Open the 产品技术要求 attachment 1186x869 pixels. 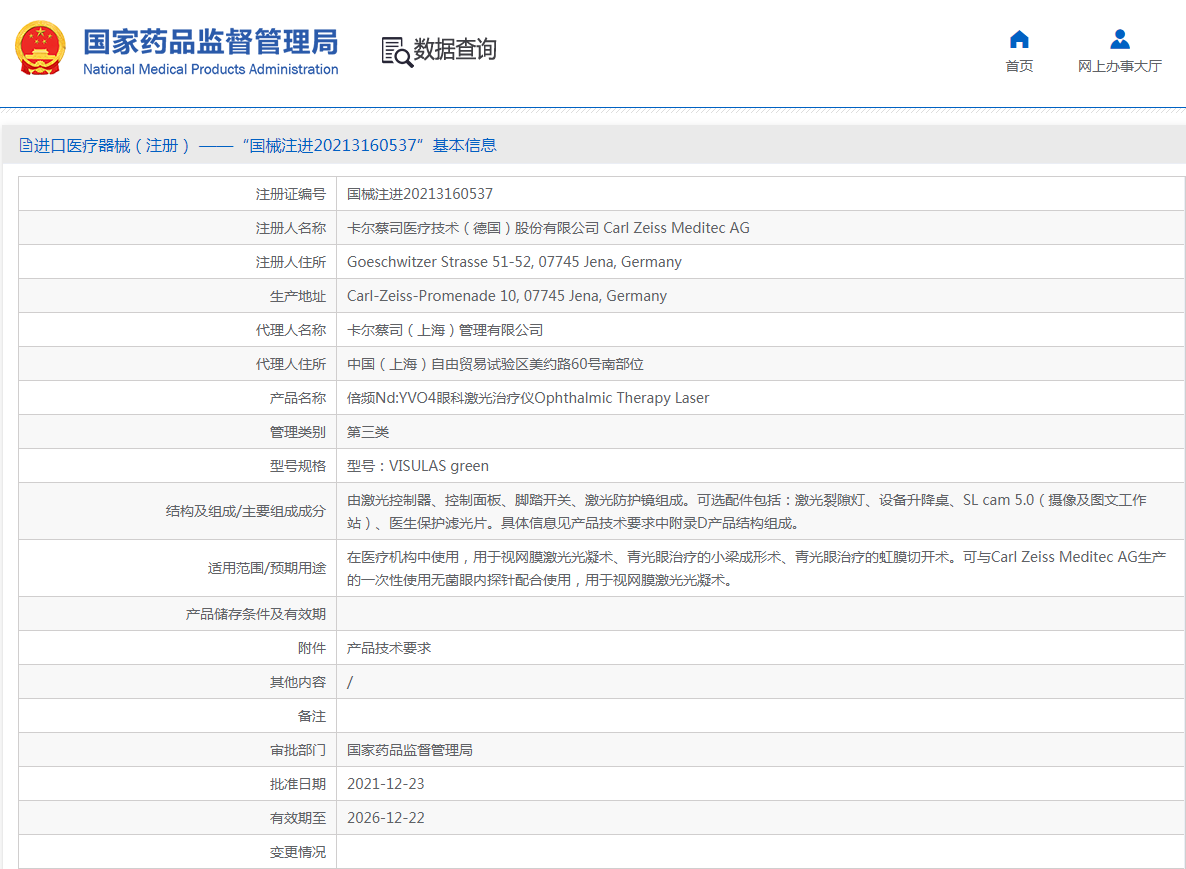pyautogui.click(x=389, y=648)
